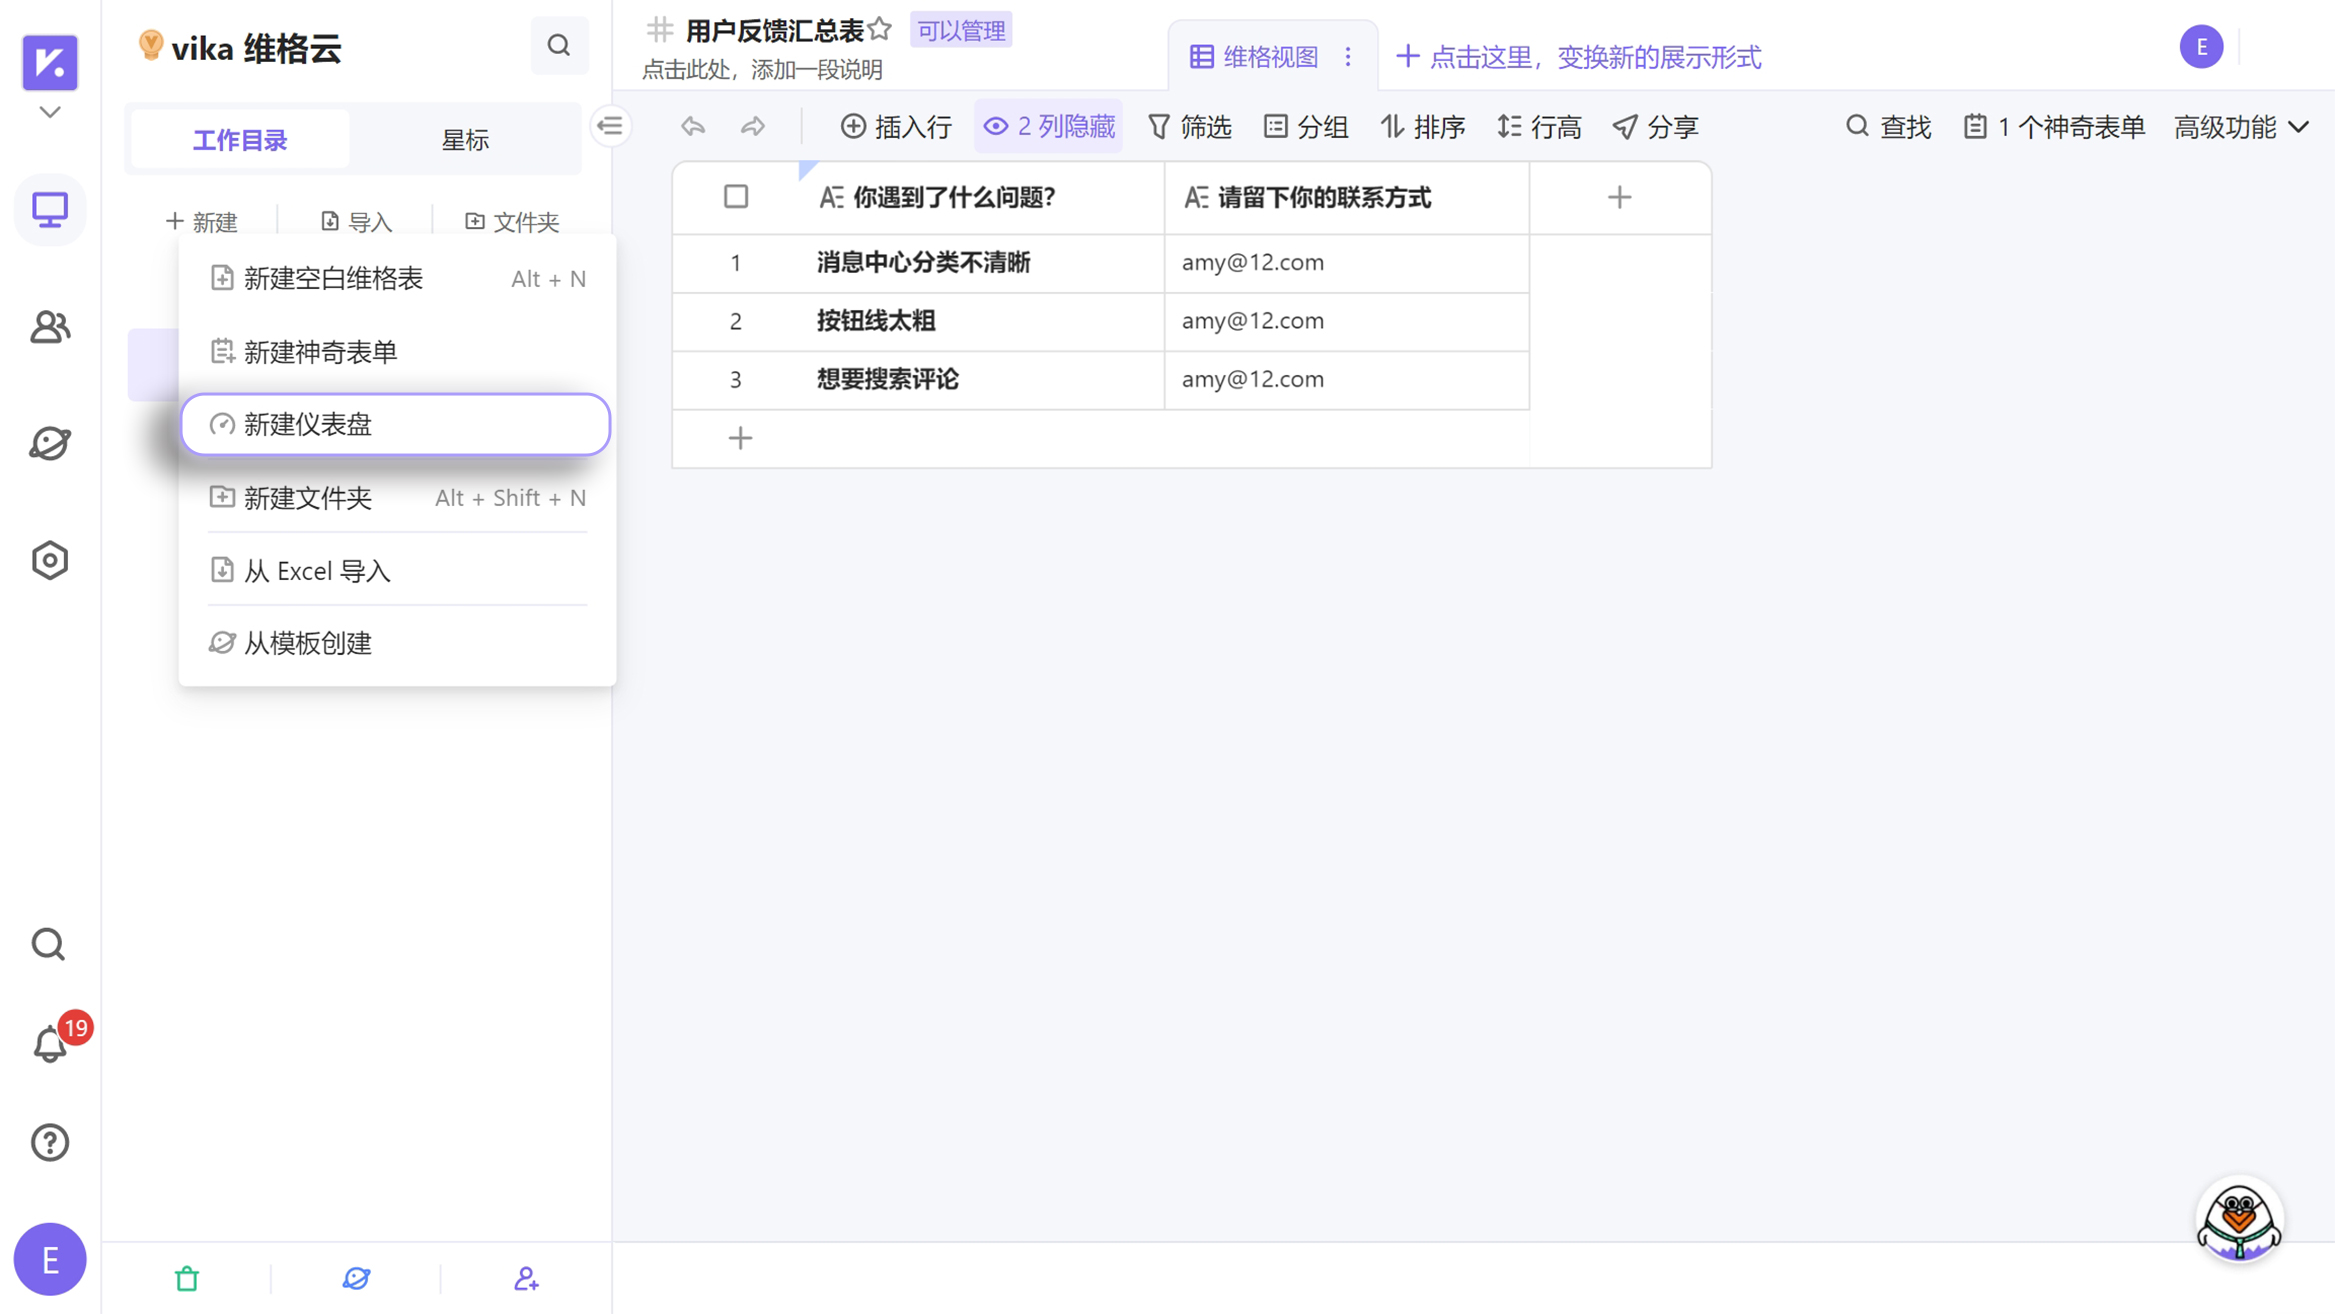Open the 排序 sorting icon

[x=1423, y=126]
